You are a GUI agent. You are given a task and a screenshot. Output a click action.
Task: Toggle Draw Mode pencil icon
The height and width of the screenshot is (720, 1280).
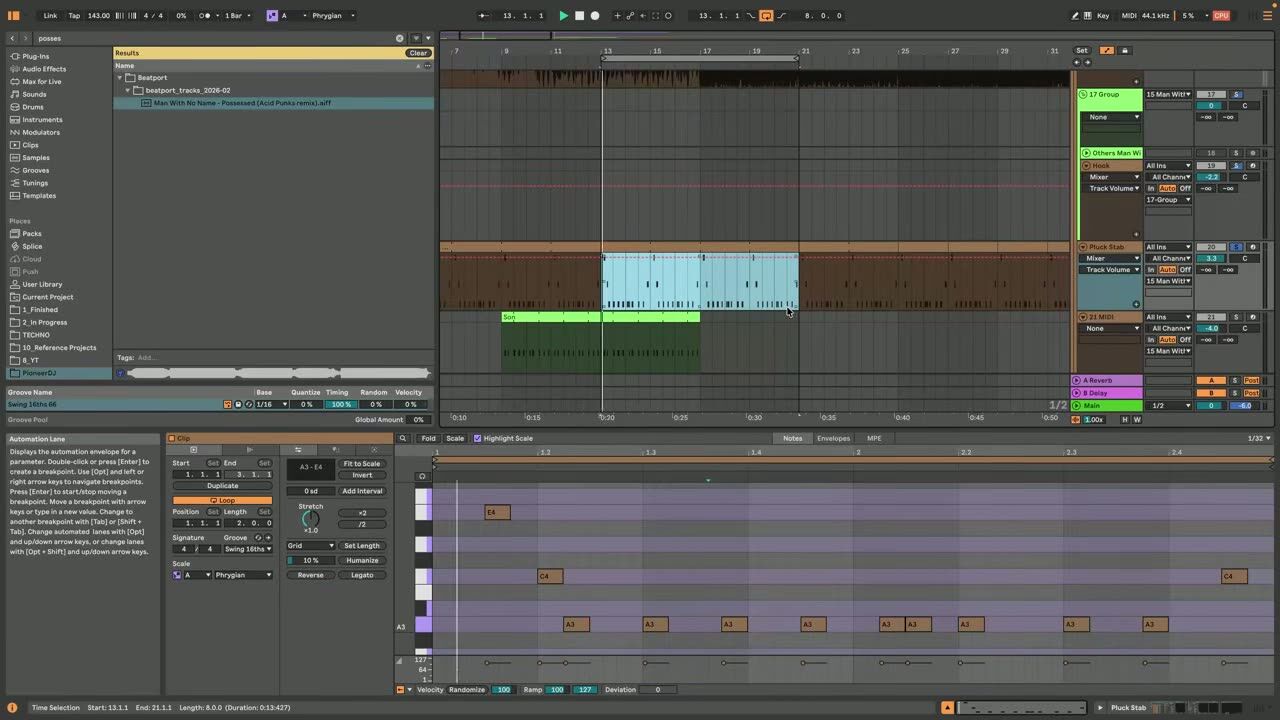1075,16
